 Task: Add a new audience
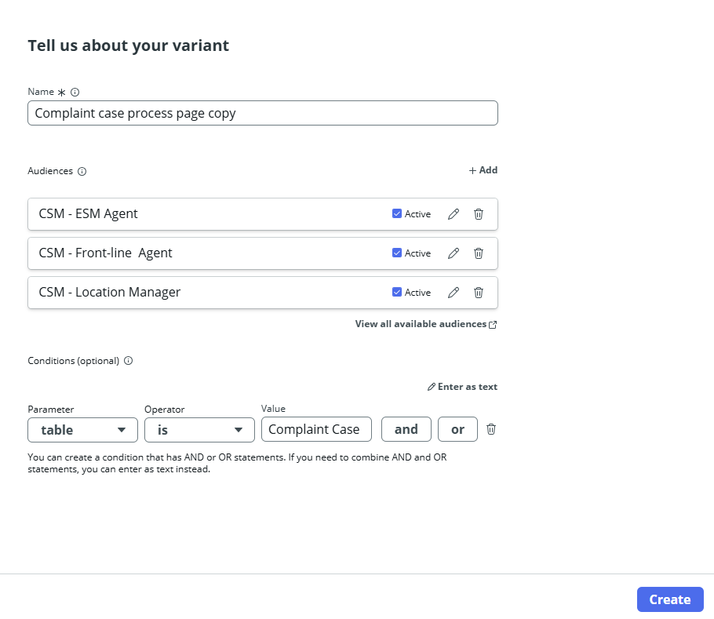click(483, 170)
